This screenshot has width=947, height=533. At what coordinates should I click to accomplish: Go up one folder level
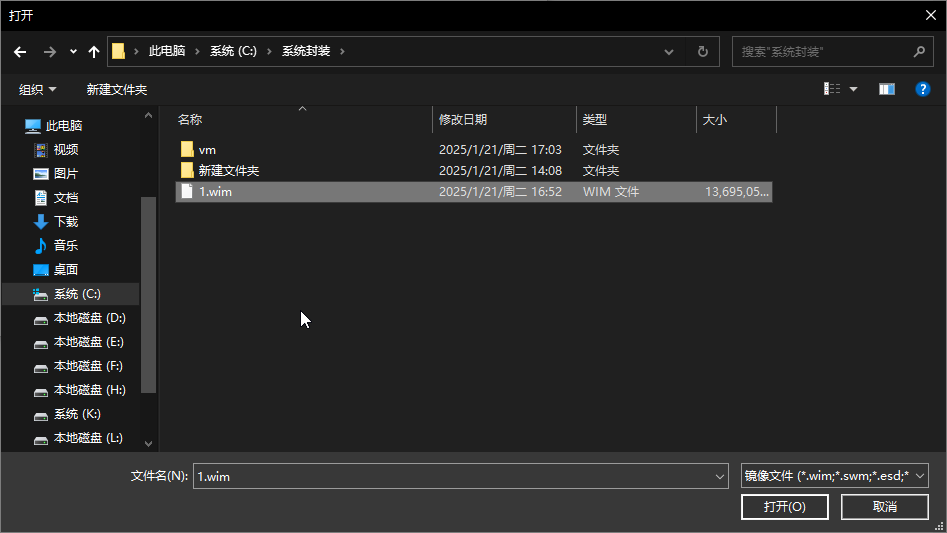tap(94, 51)
